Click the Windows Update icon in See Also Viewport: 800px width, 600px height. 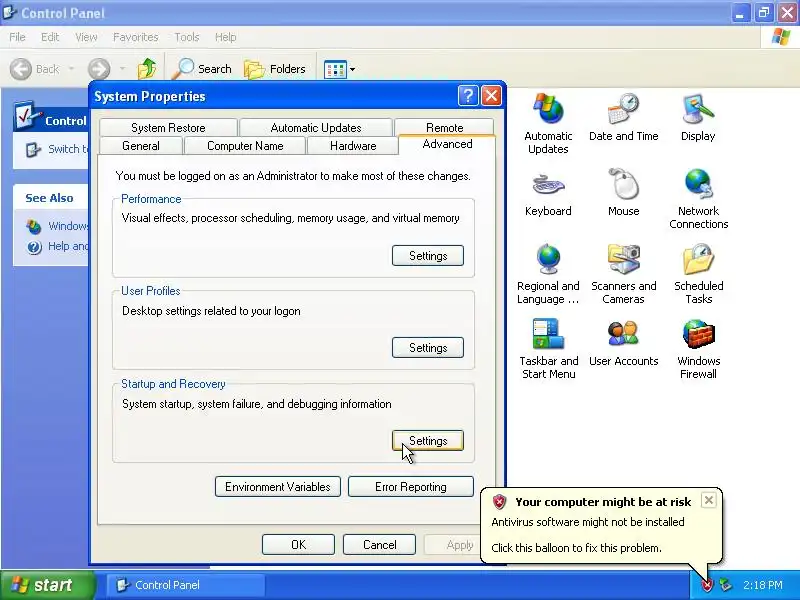pos(34,226)
